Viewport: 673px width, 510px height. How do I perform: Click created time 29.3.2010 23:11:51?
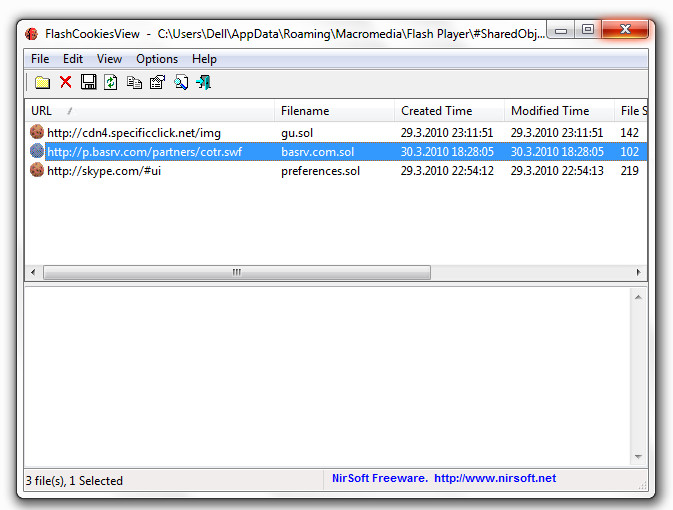[x=447, y=133]
